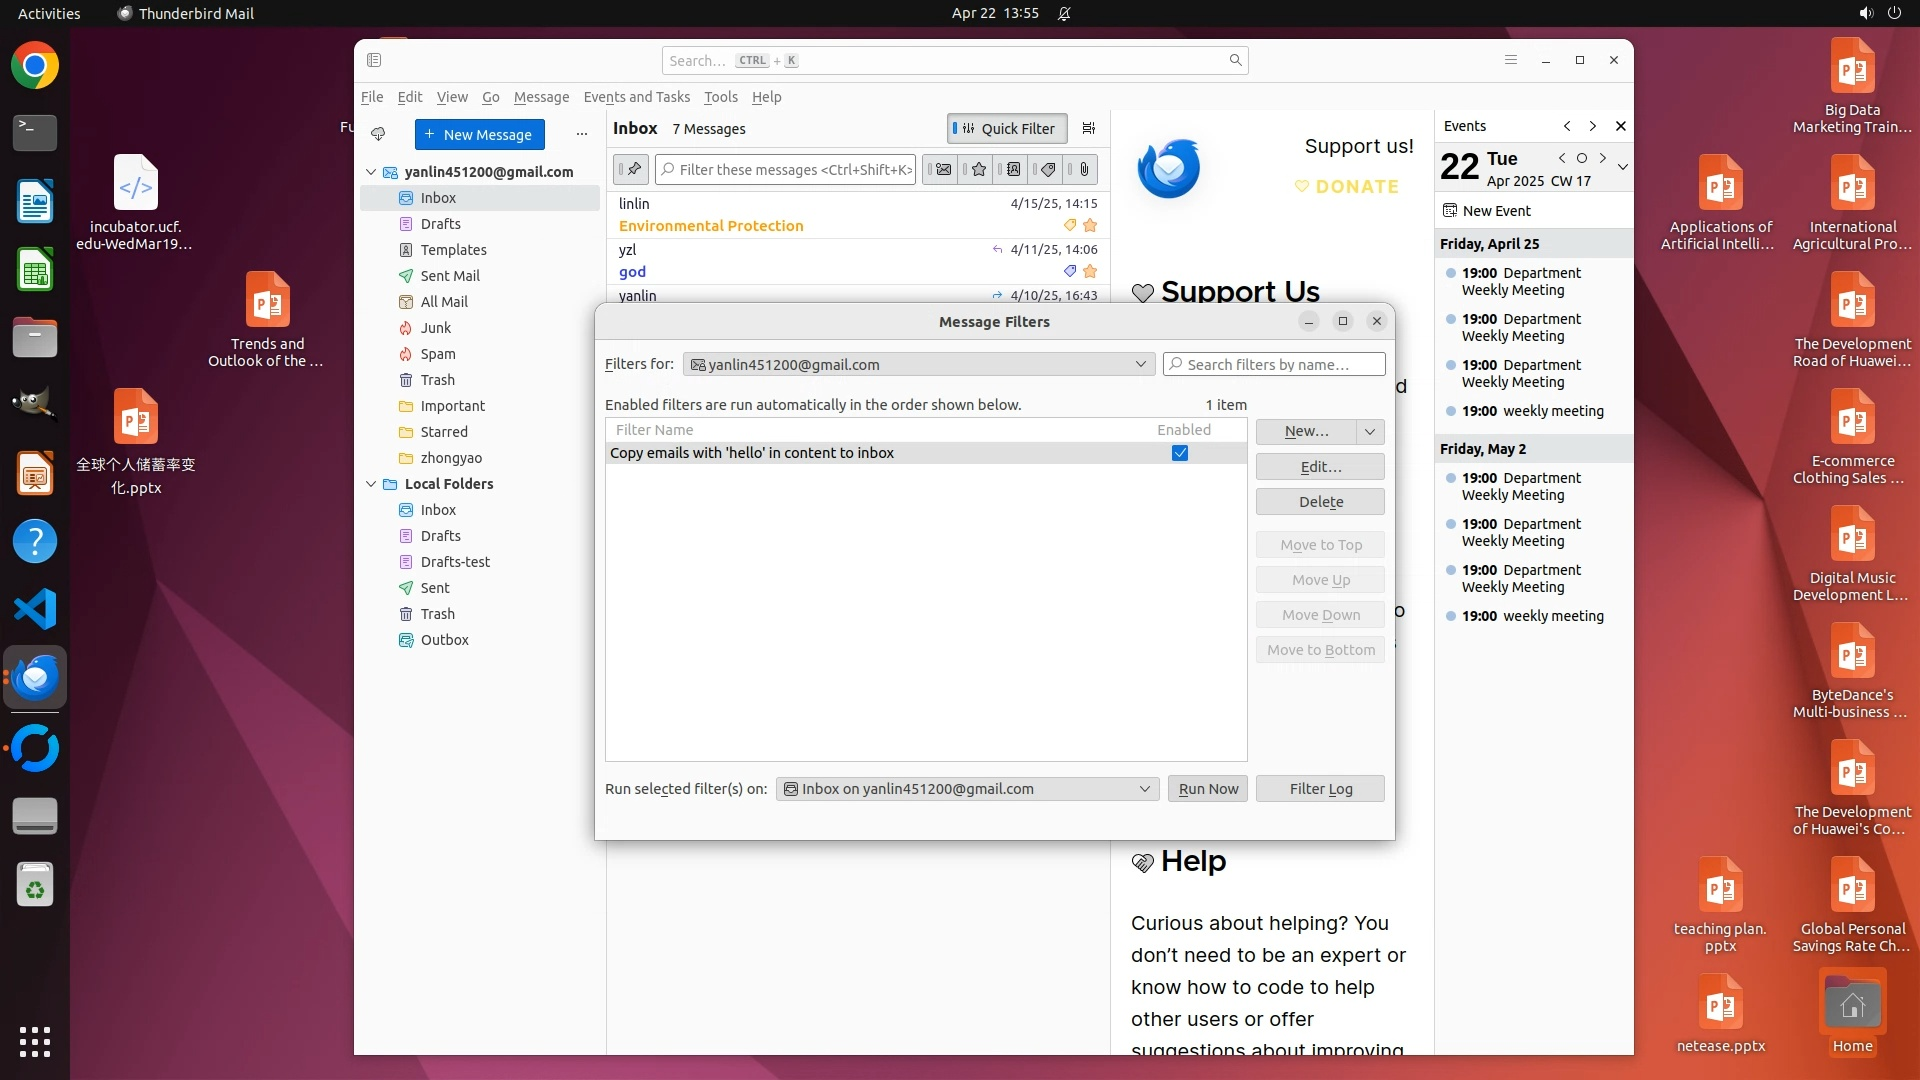Click the Get Messages cloud icon
1920x1080 pixels.
[x=378, y=134]
